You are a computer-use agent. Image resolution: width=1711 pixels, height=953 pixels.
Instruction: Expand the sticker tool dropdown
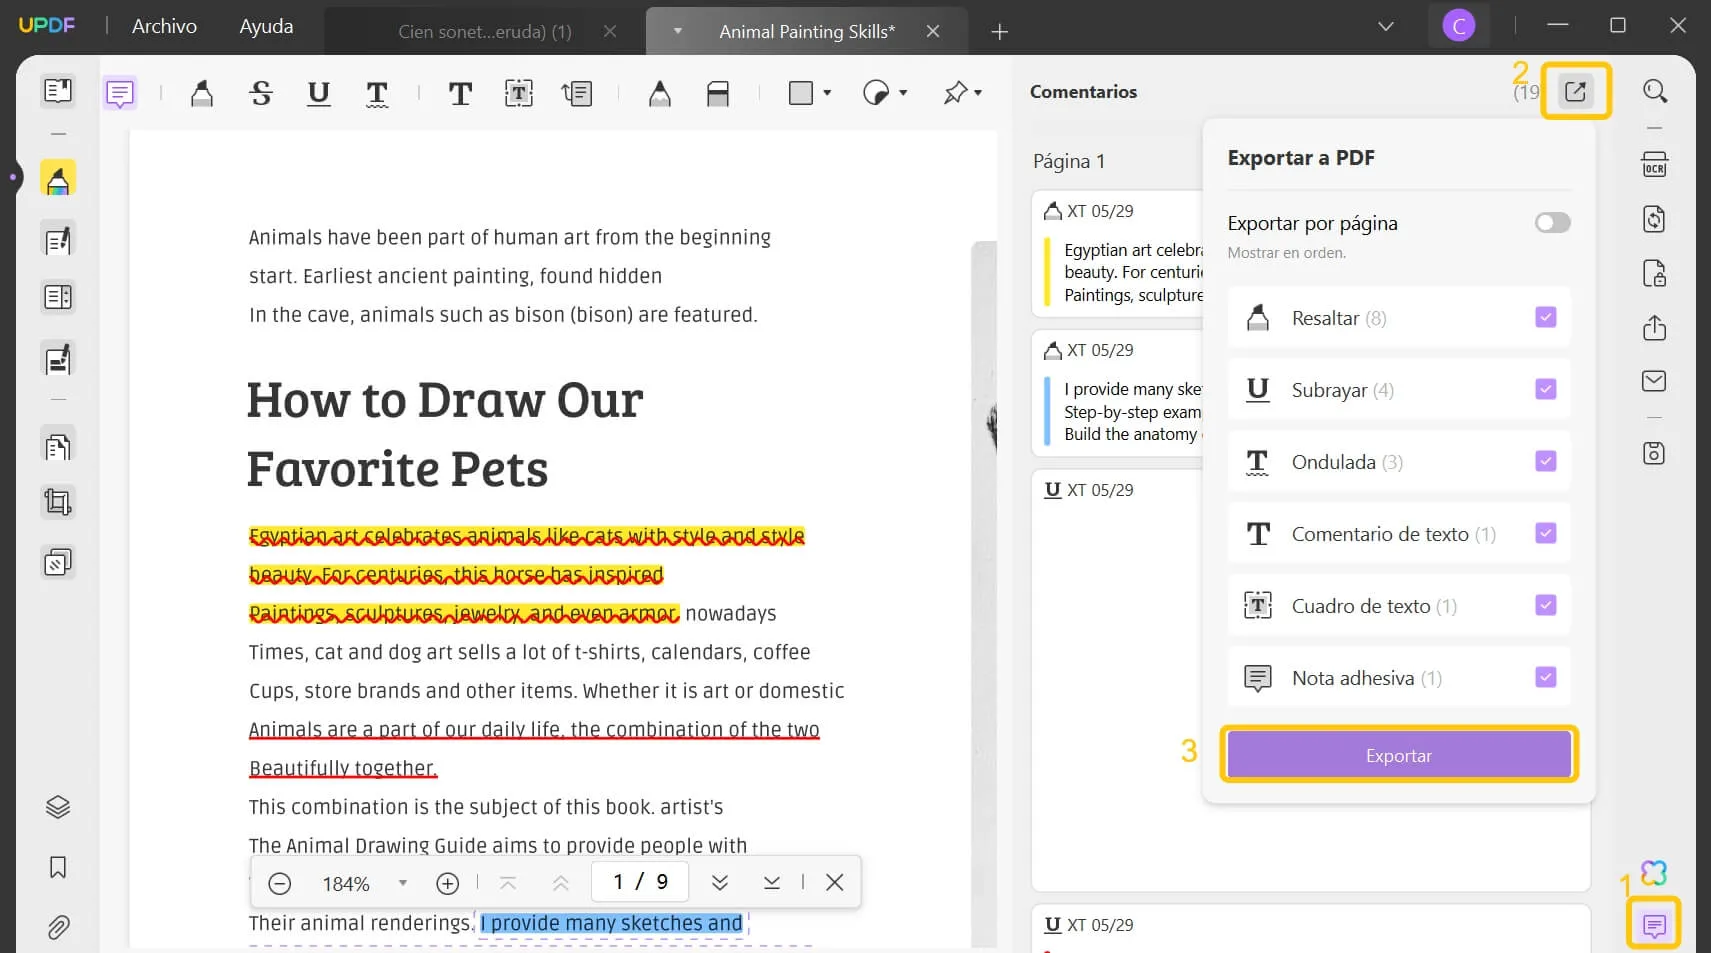[x=903, y=93]
